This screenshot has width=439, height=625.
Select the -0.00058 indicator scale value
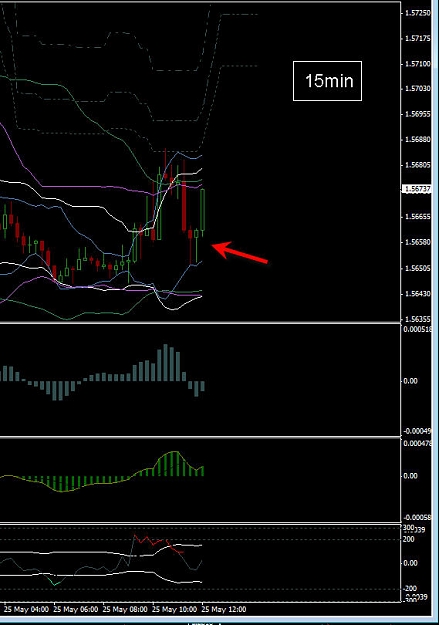pyautogui.click(x=417, y=517)
